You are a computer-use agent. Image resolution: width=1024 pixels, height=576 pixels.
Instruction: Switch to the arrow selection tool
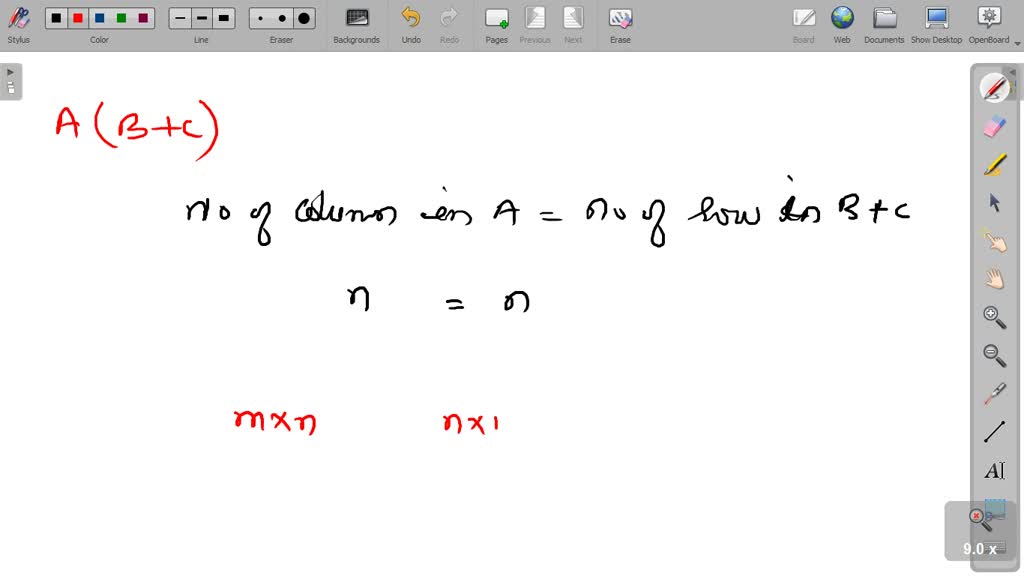click(994, 202)
